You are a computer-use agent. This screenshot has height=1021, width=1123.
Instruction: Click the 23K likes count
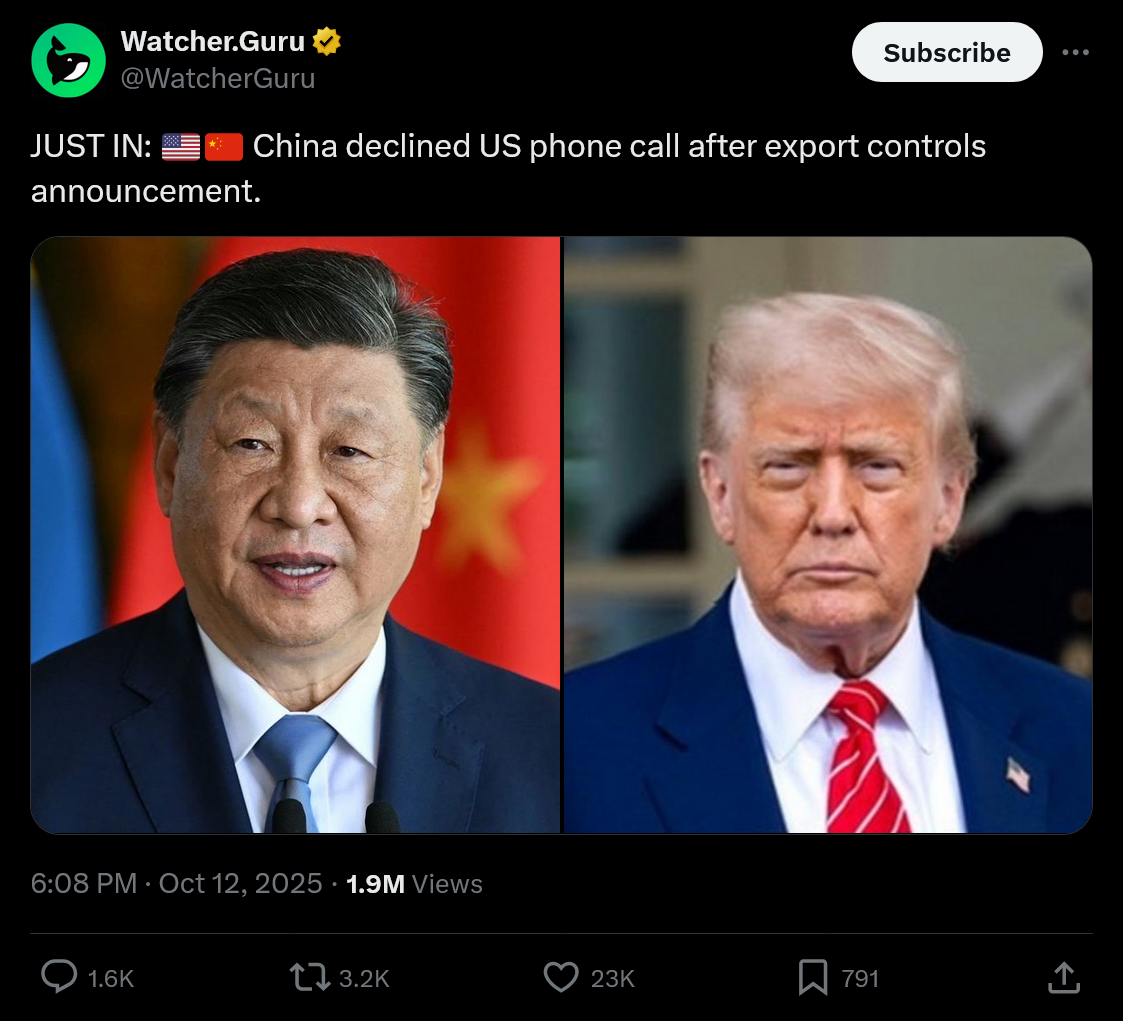pyautogui.click(x=612, y=979)
